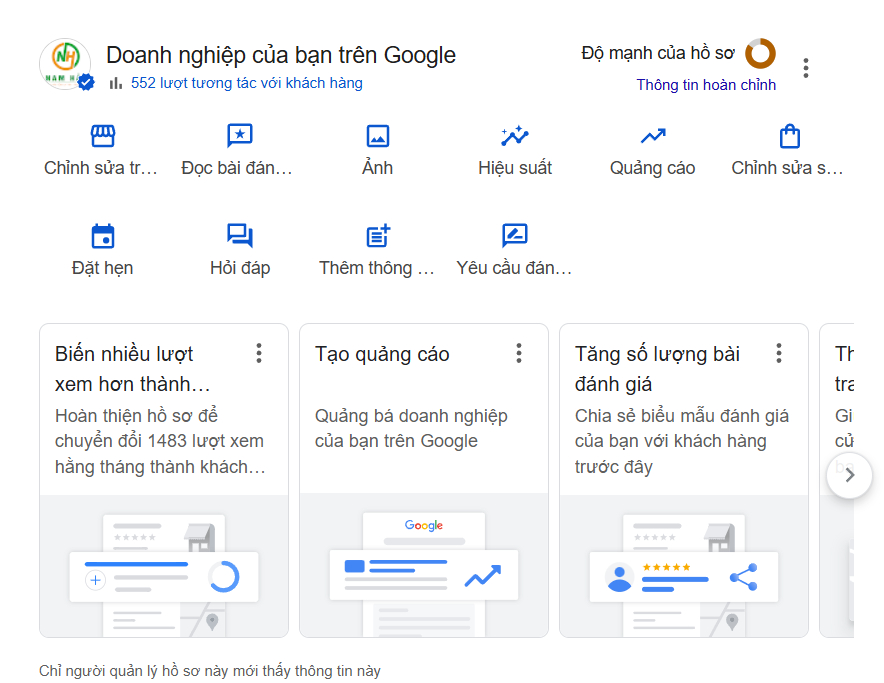Open the Ảnh photos icon
The image size is (884, 683).
point(377,136)
